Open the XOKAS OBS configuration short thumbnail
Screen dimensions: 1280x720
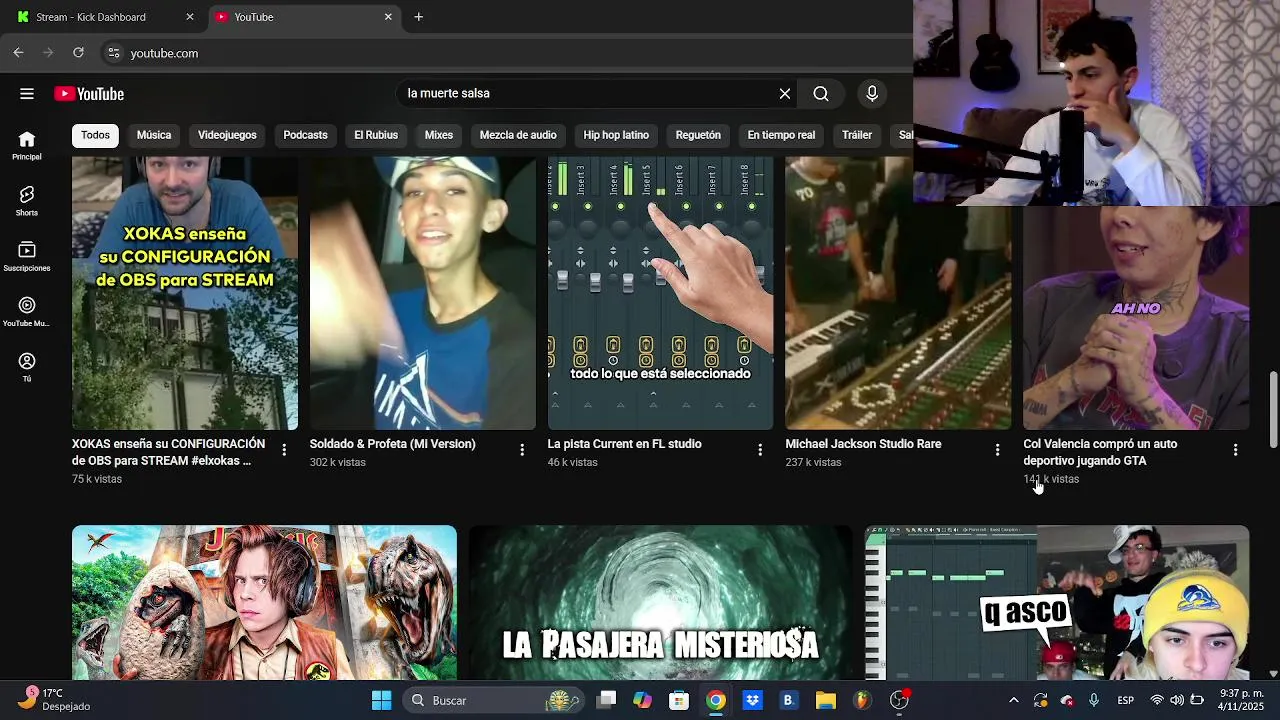(x=185, y=293)
